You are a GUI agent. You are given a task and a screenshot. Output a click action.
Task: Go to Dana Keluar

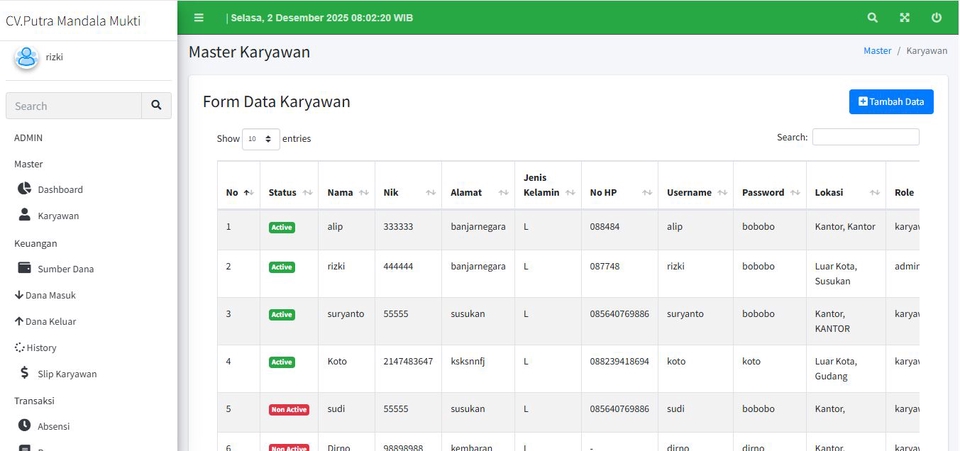click(50, 321)
